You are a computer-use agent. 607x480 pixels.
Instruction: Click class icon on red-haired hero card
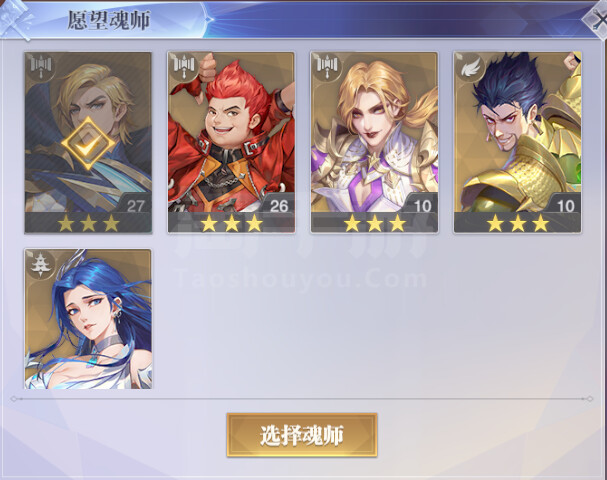pyautogui.click(x=183, y=66)
